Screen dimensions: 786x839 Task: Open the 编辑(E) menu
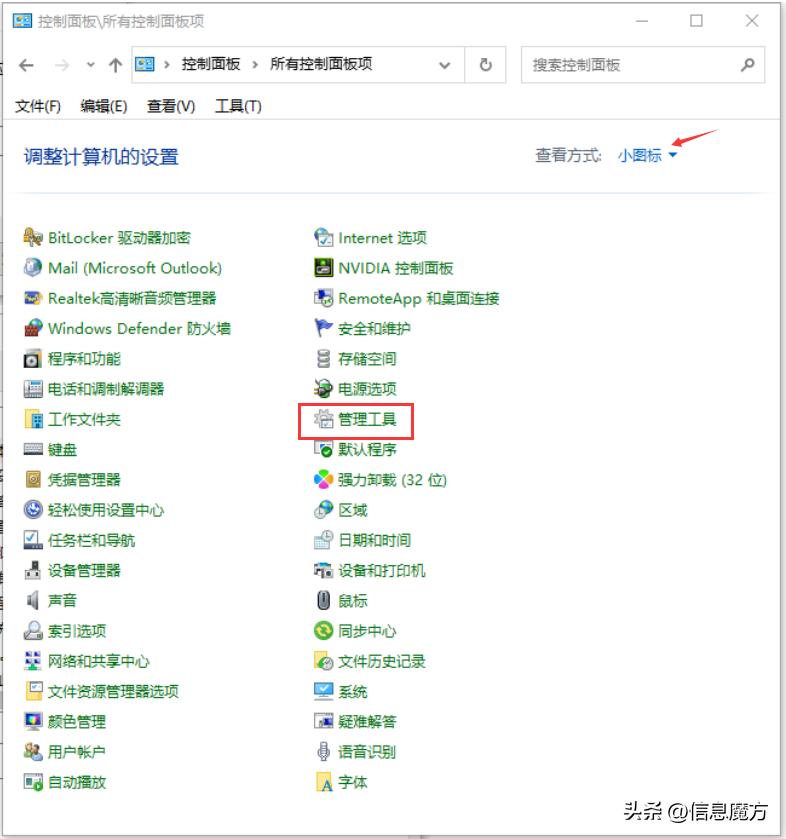104,106
